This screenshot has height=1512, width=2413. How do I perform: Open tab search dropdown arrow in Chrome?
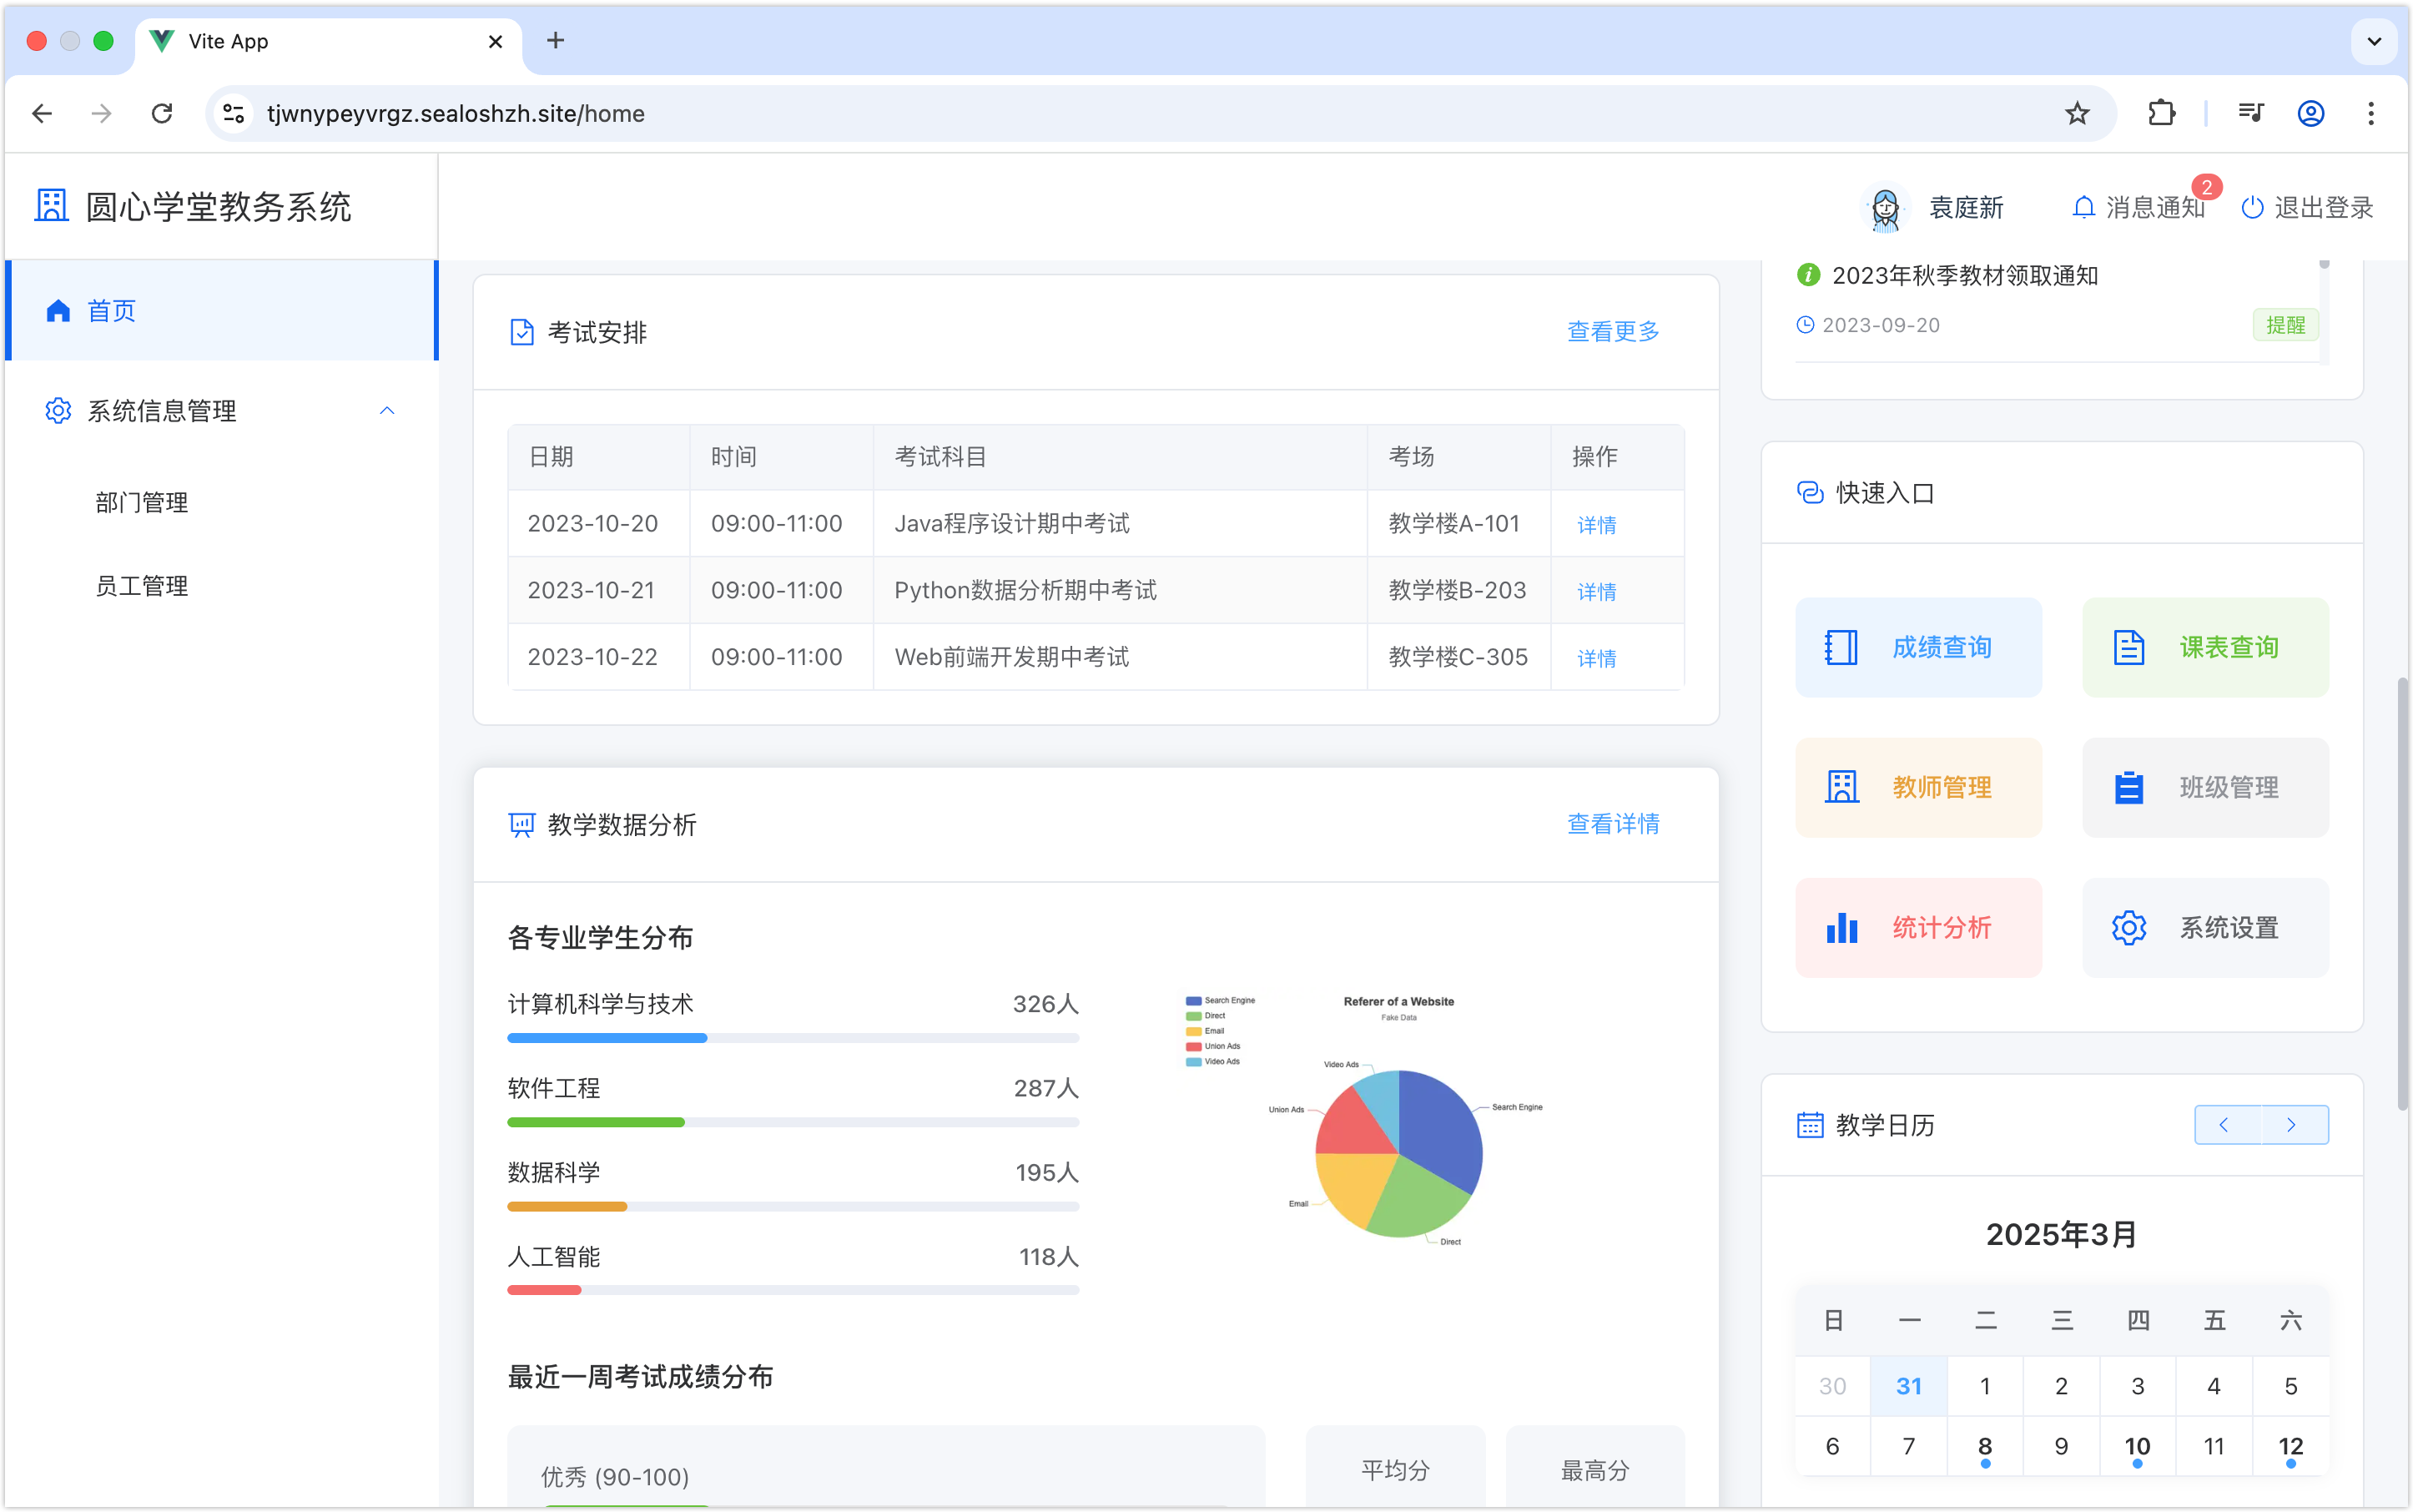2374,41
